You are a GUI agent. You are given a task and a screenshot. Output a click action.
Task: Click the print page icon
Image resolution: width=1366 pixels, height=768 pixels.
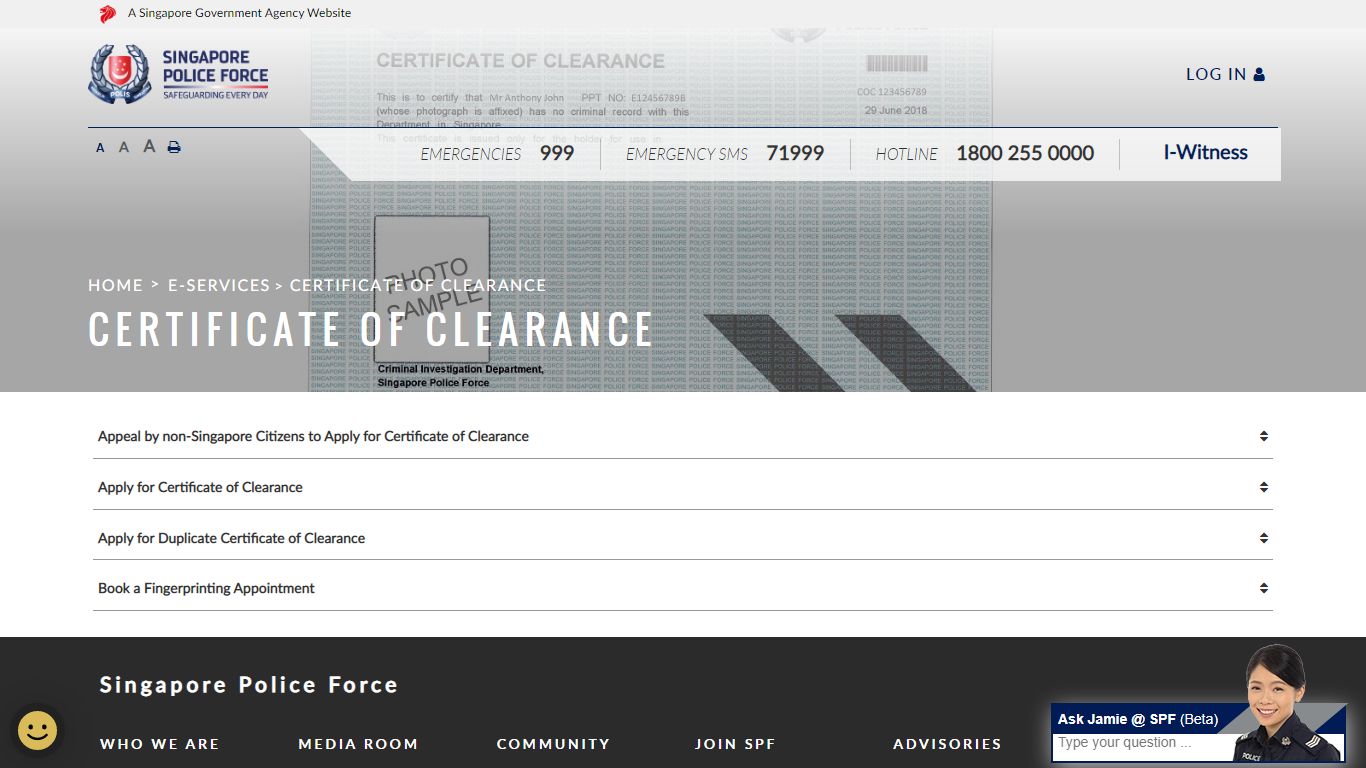tap(174, 147)
